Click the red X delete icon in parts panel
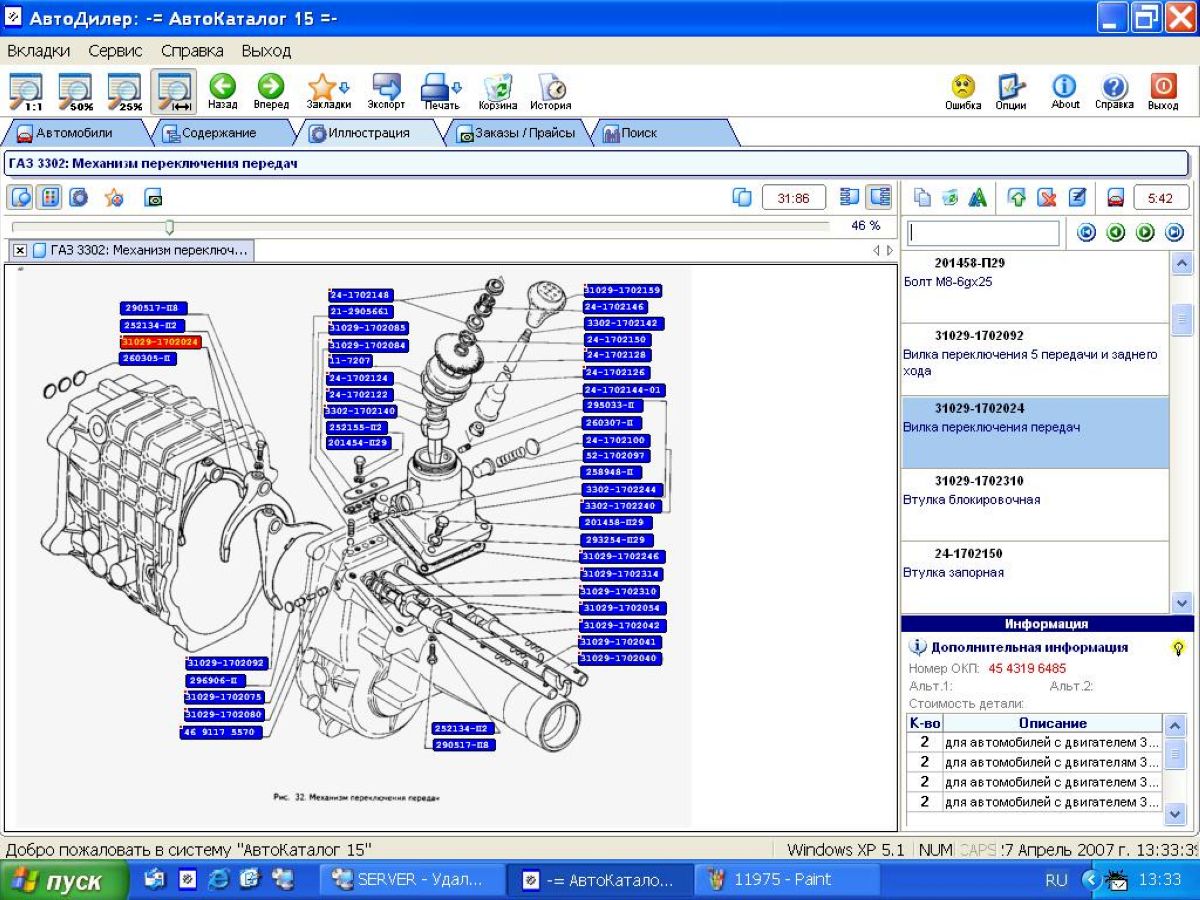The width and height of the screenshot is (1200, 900). [x=1047, y=198]
